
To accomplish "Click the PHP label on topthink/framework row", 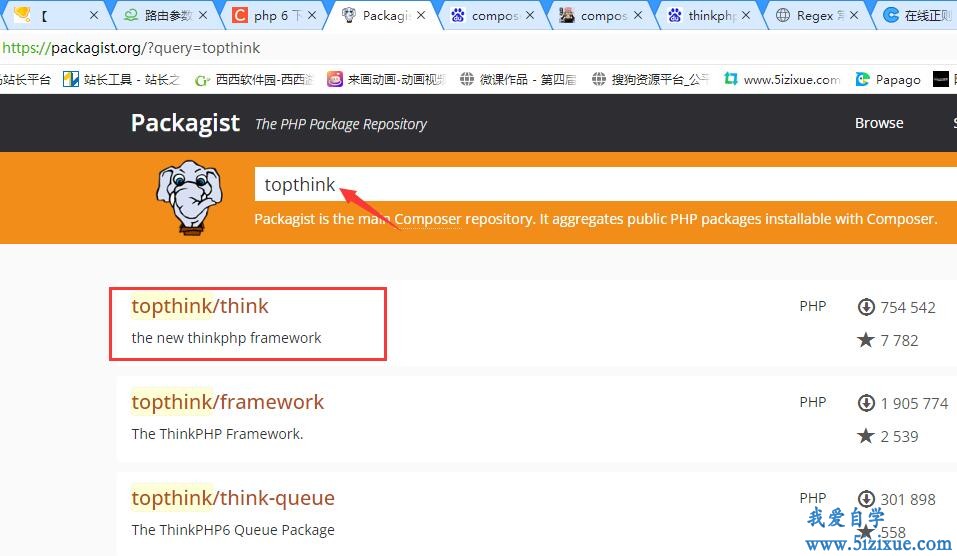I will [x=812, y=402].
